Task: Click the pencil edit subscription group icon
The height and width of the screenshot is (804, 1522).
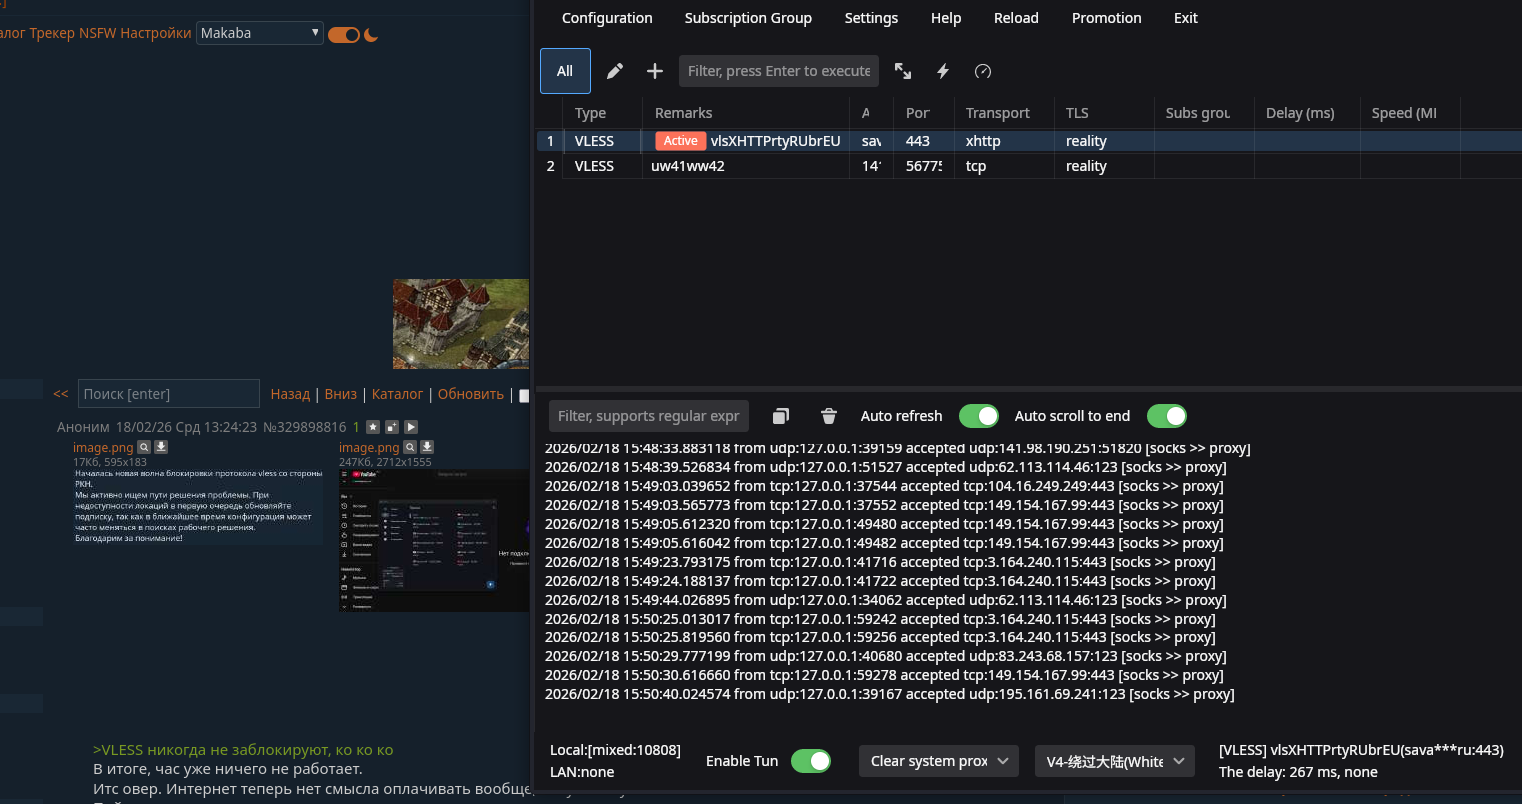Action: click(615, 71)
